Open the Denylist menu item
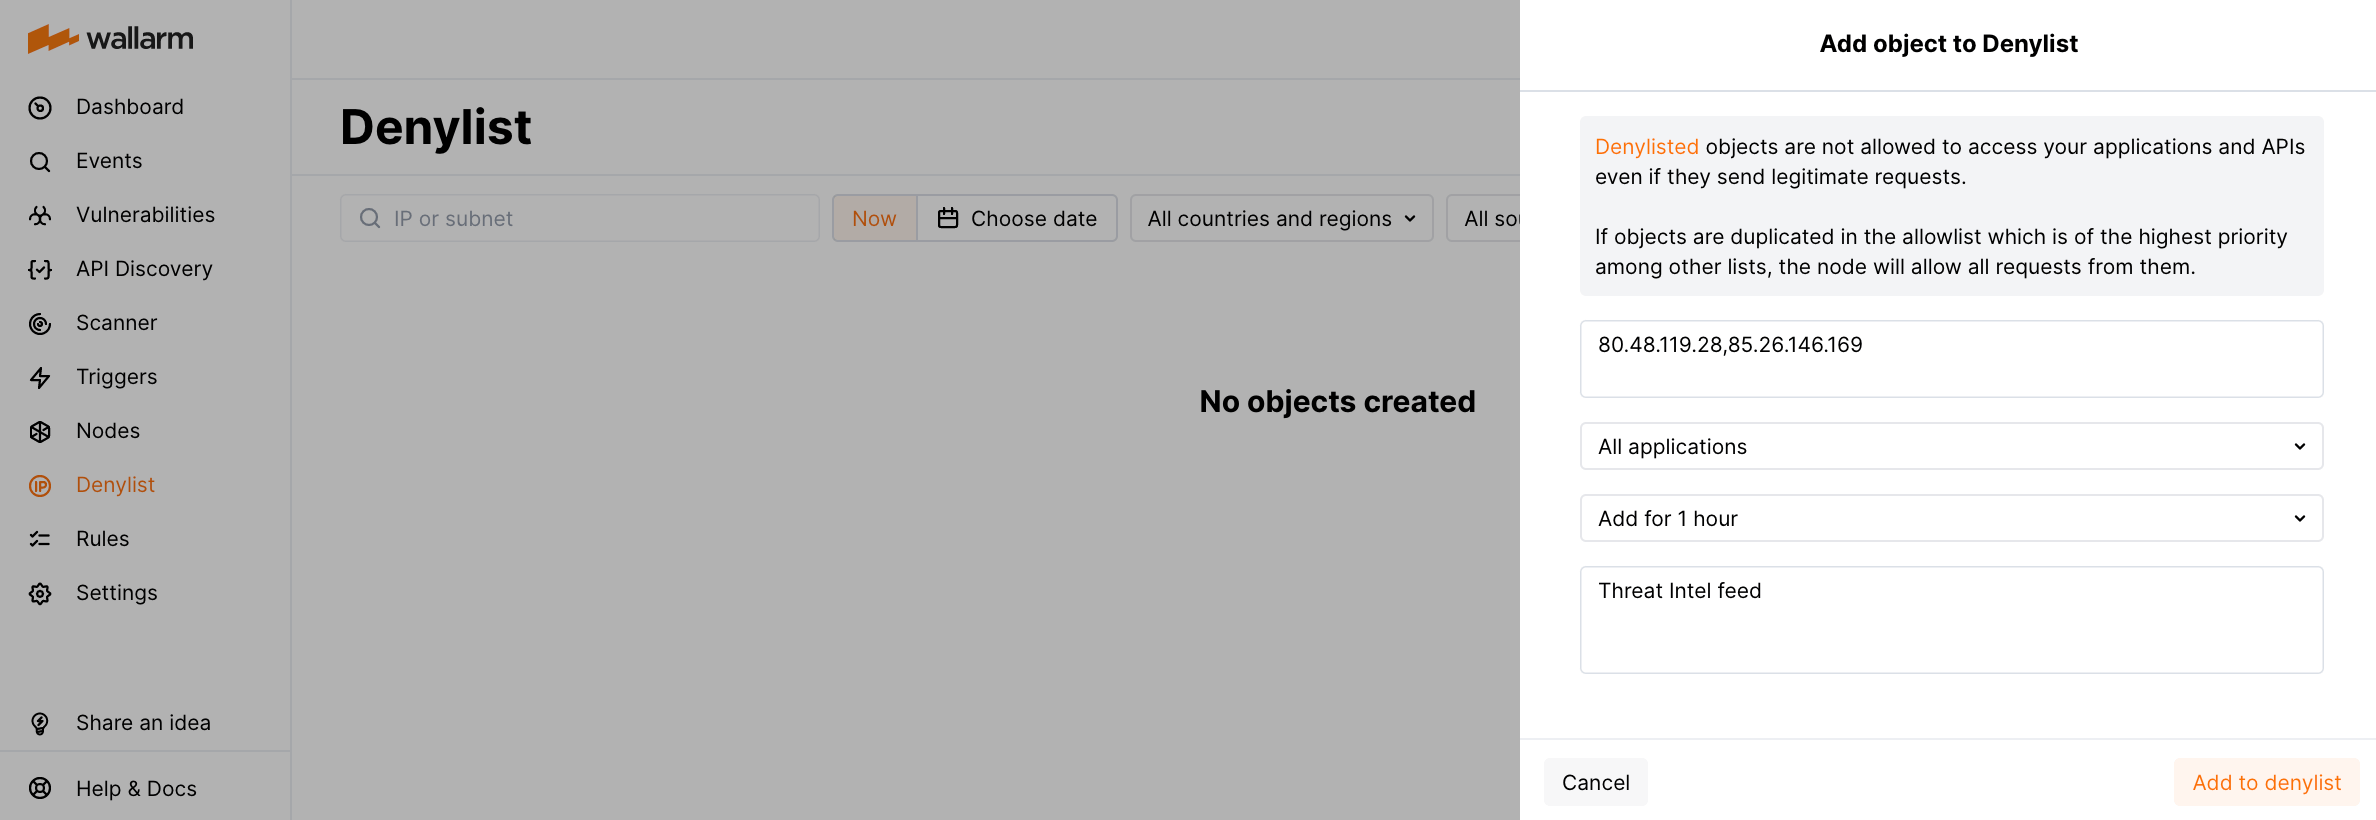 [x=115, y=485]
